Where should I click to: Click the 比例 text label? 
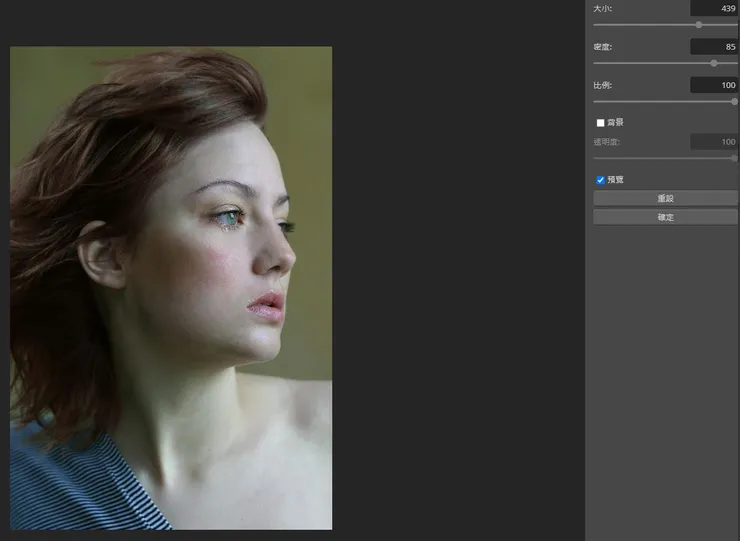(x=603, y=86)
